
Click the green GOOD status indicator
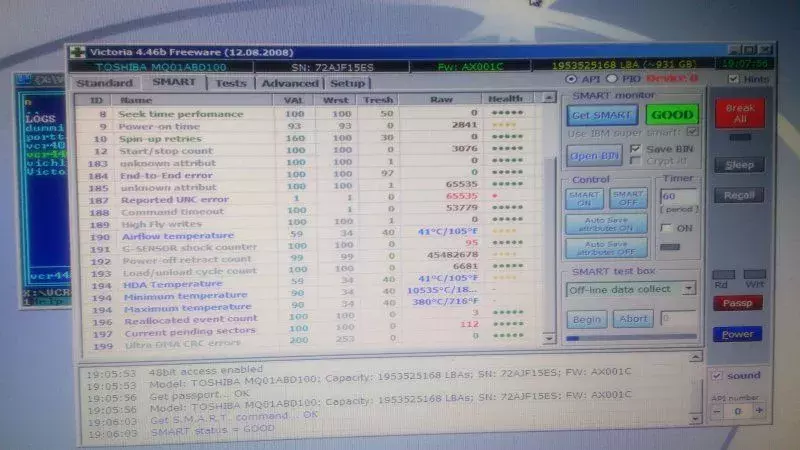point(672,114)
